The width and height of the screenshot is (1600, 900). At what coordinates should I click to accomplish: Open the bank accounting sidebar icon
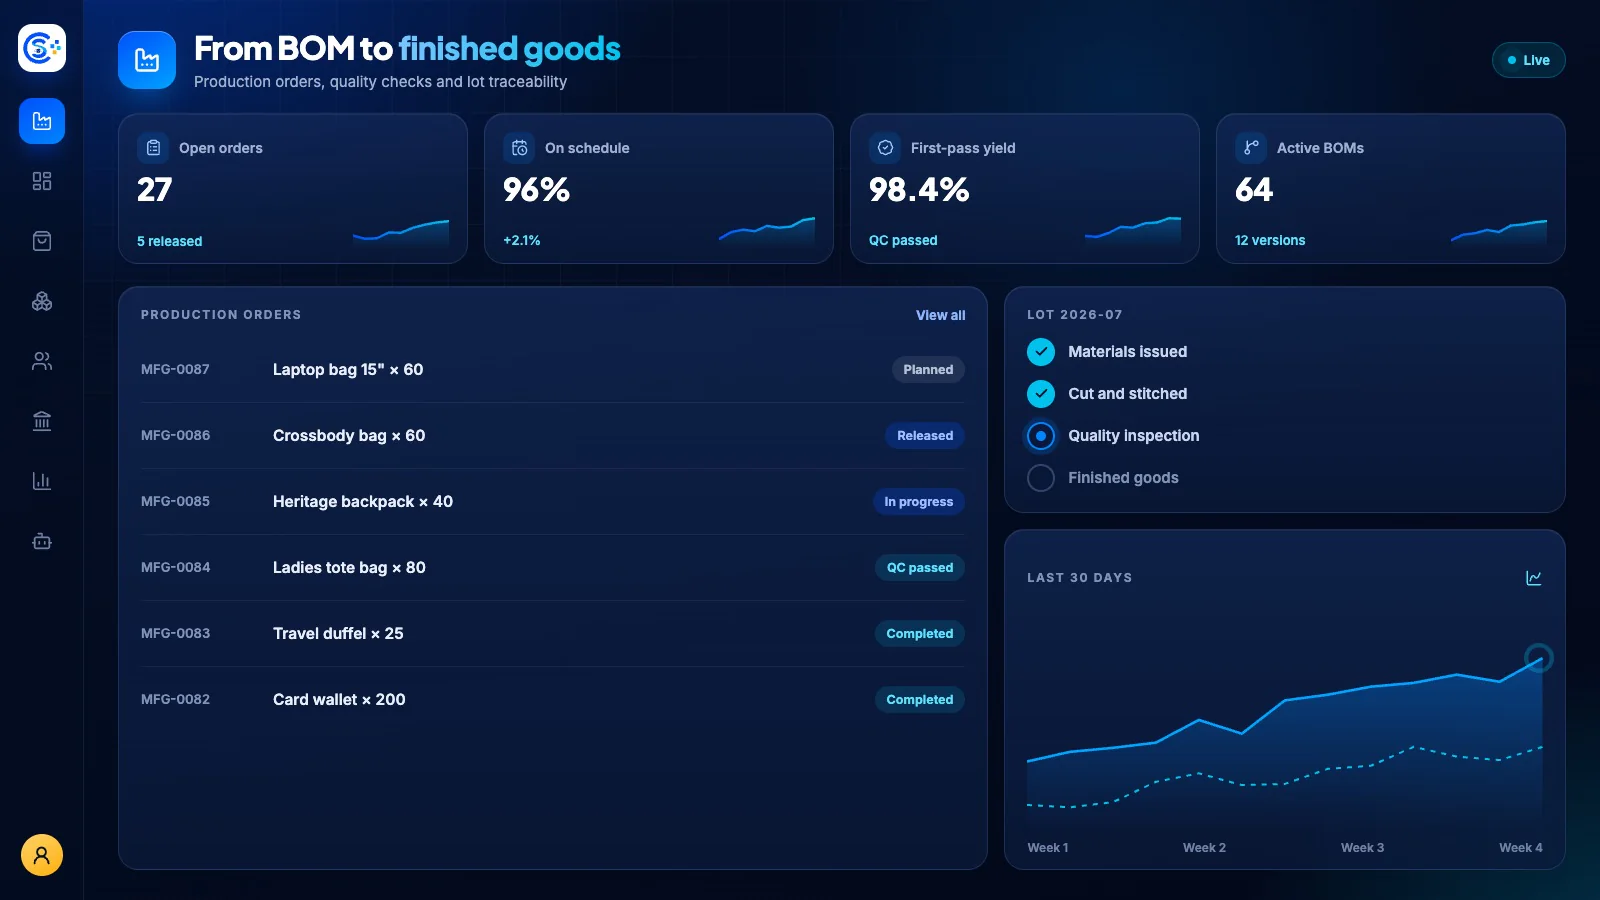tap(42, 421)
